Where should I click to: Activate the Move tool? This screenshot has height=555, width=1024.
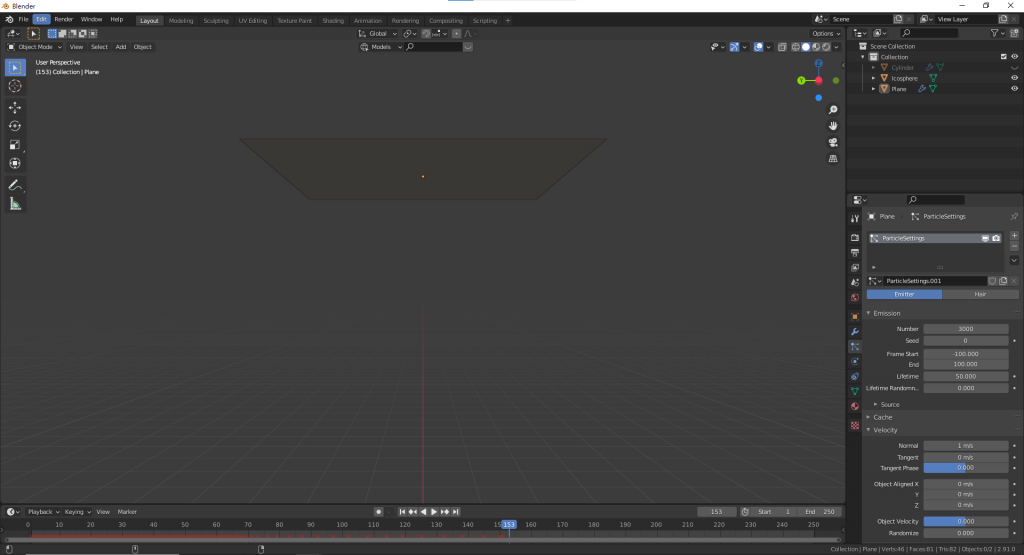point(15,108)
